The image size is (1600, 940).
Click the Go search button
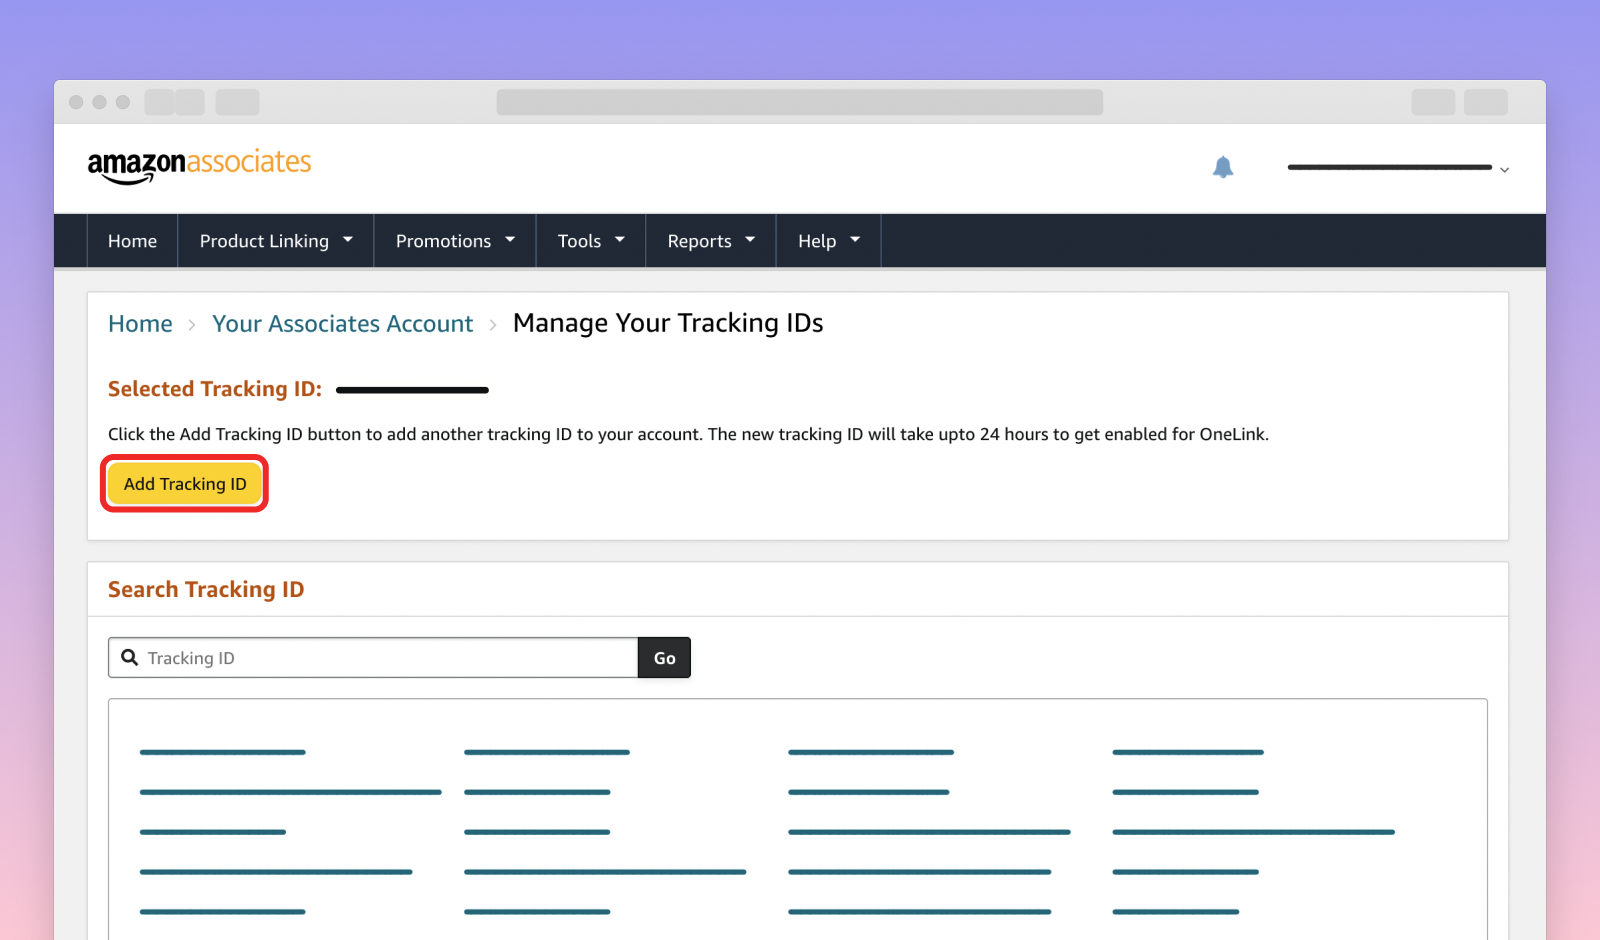(664, 658)
